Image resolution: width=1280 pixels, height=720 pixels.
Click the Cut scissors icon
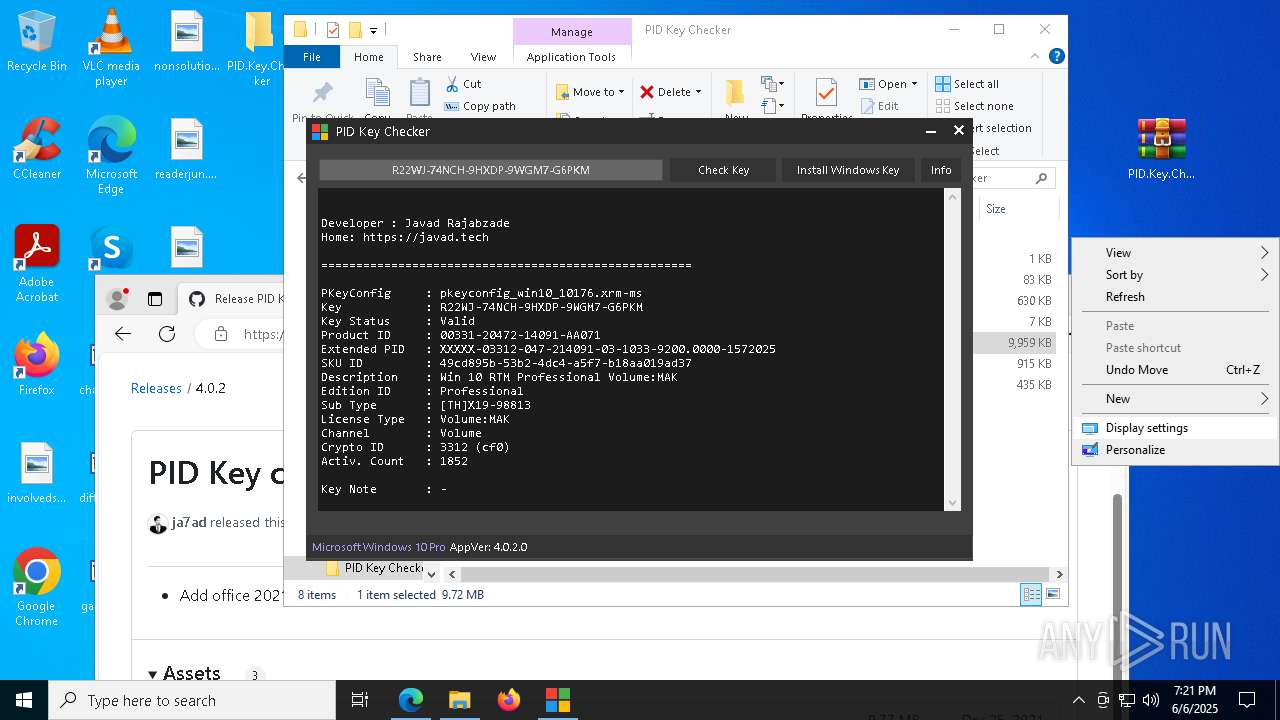[452, 84]
